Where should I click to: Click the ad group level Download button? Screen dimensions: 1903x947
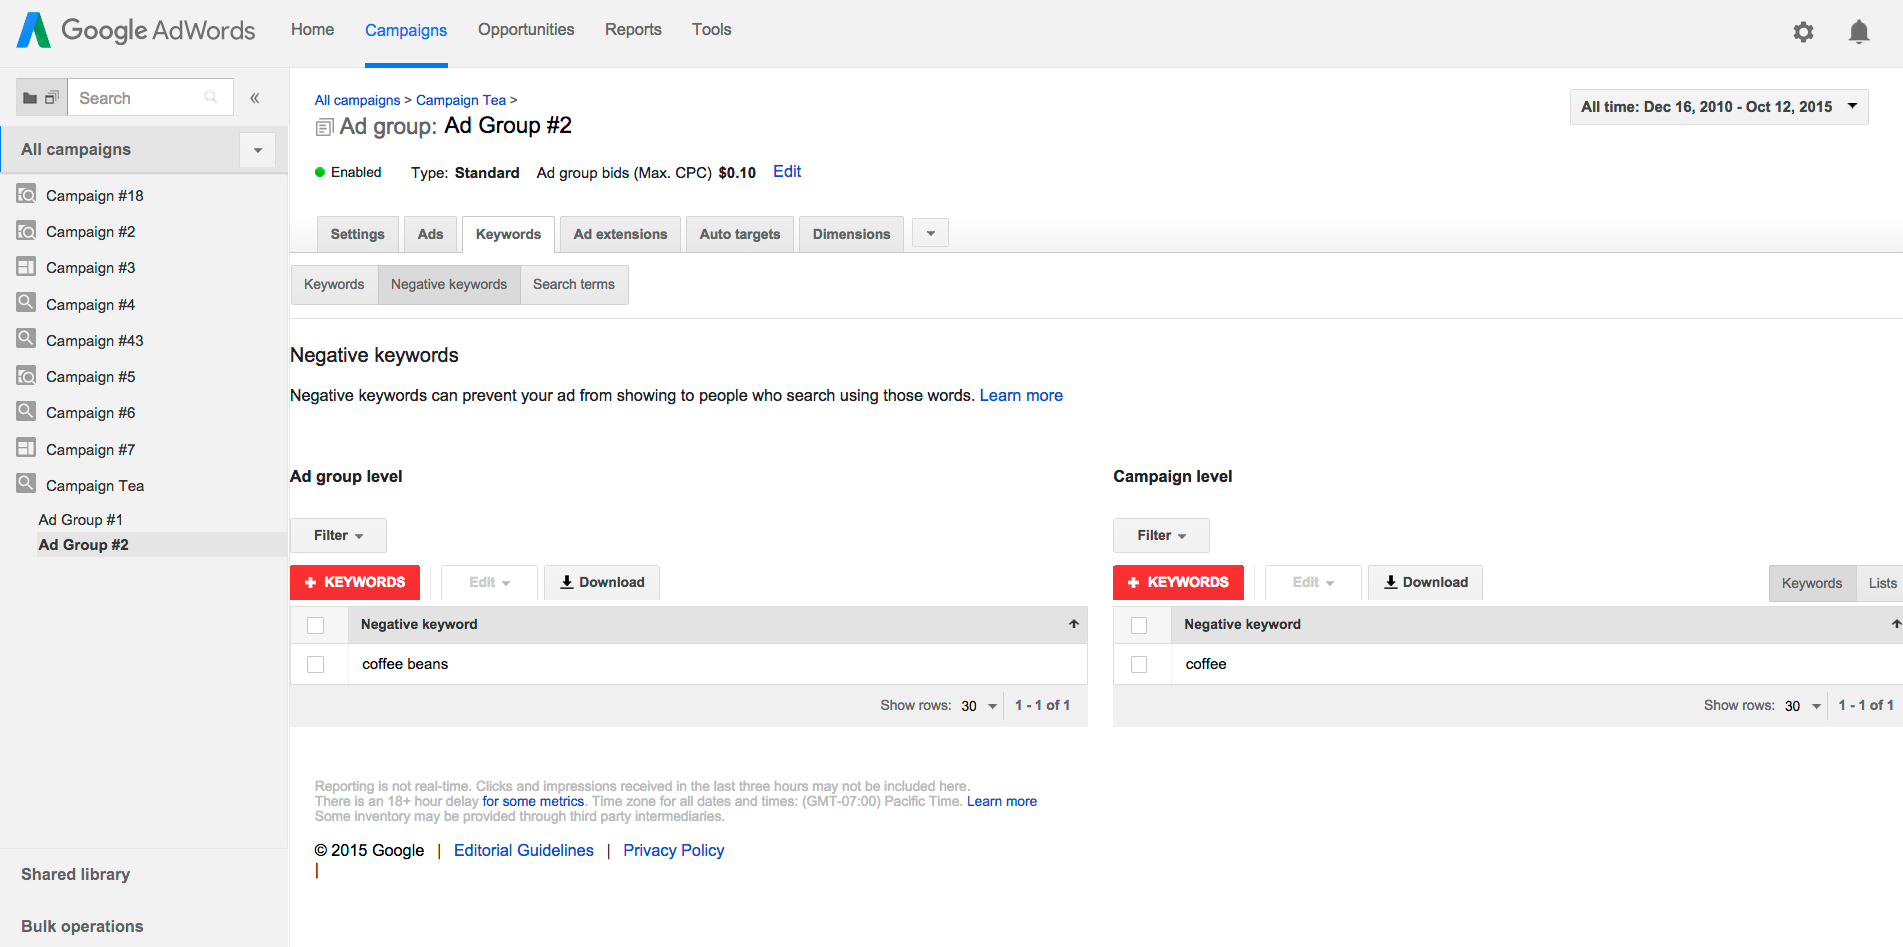coord(602,582)
